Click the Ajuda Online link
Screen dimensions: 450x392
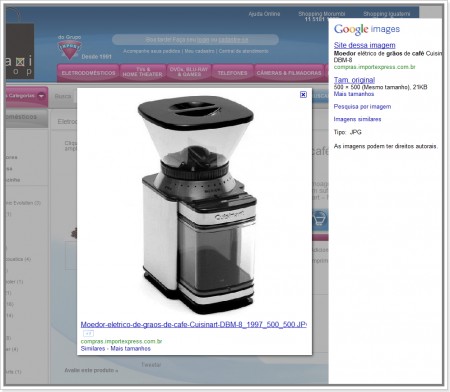pos(264,14)
